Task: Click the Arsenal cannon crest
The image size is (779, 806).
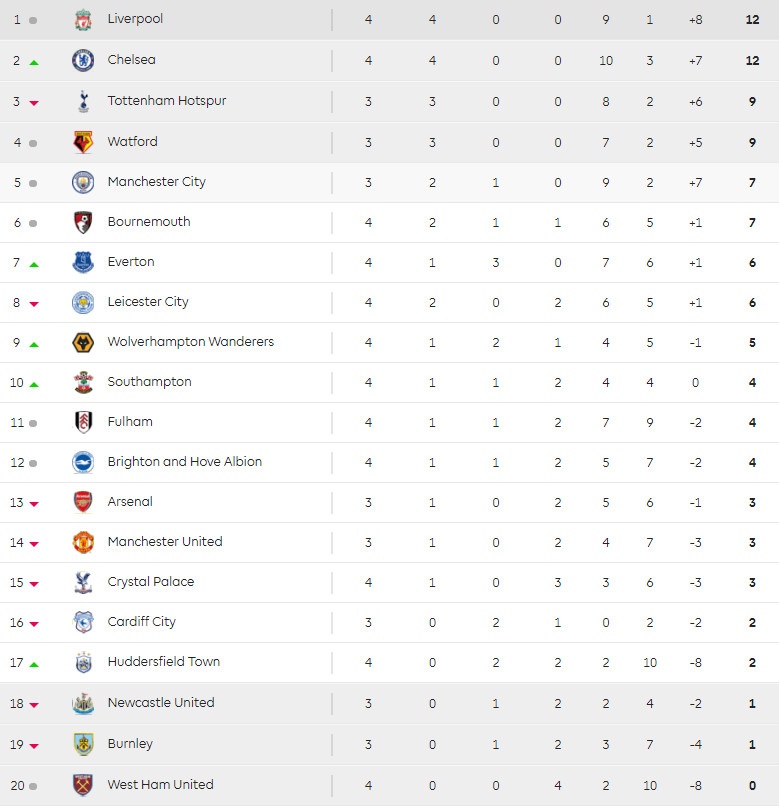Action: click(x=83, y=502)
